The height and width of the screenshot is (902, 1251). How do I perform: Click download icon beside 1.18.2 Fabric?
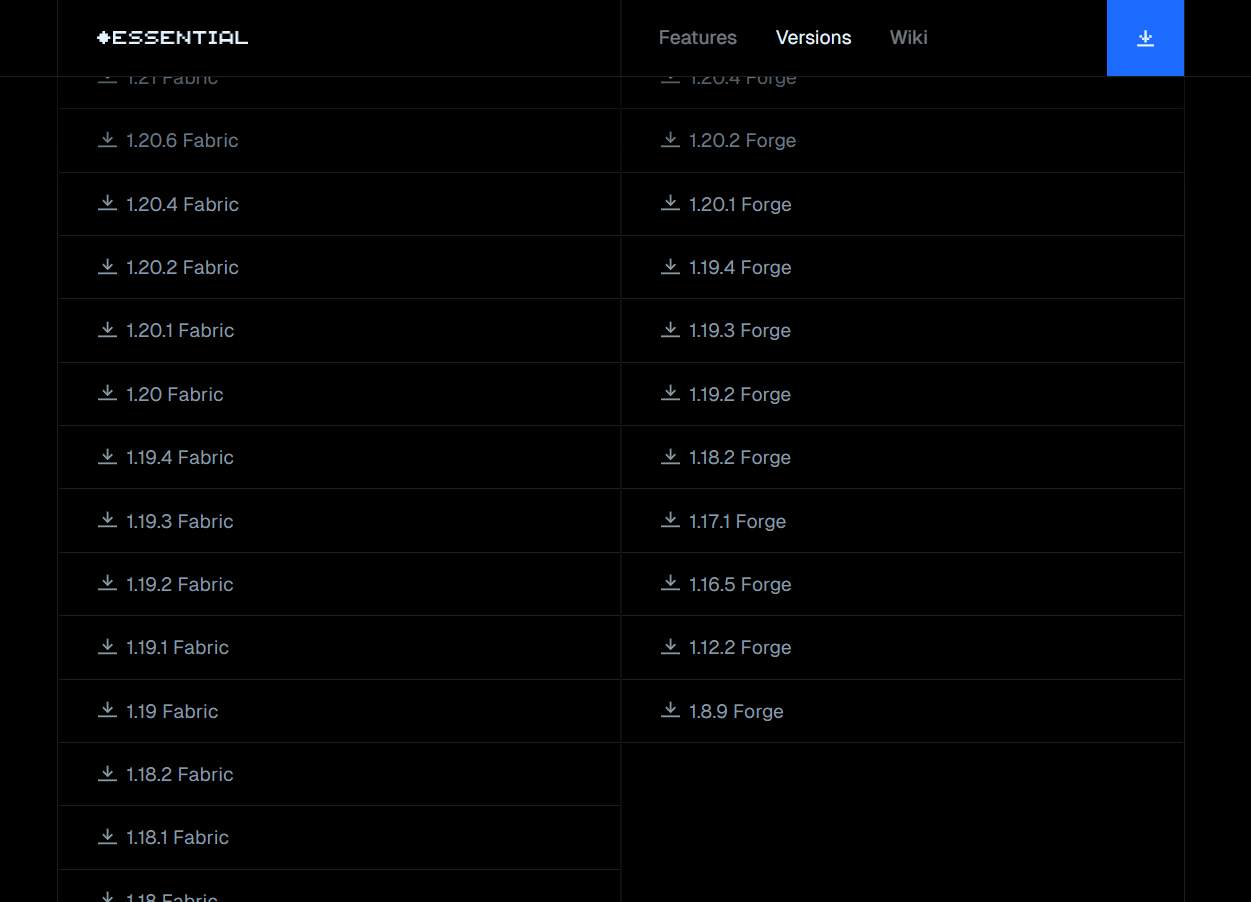click(107, 774)
